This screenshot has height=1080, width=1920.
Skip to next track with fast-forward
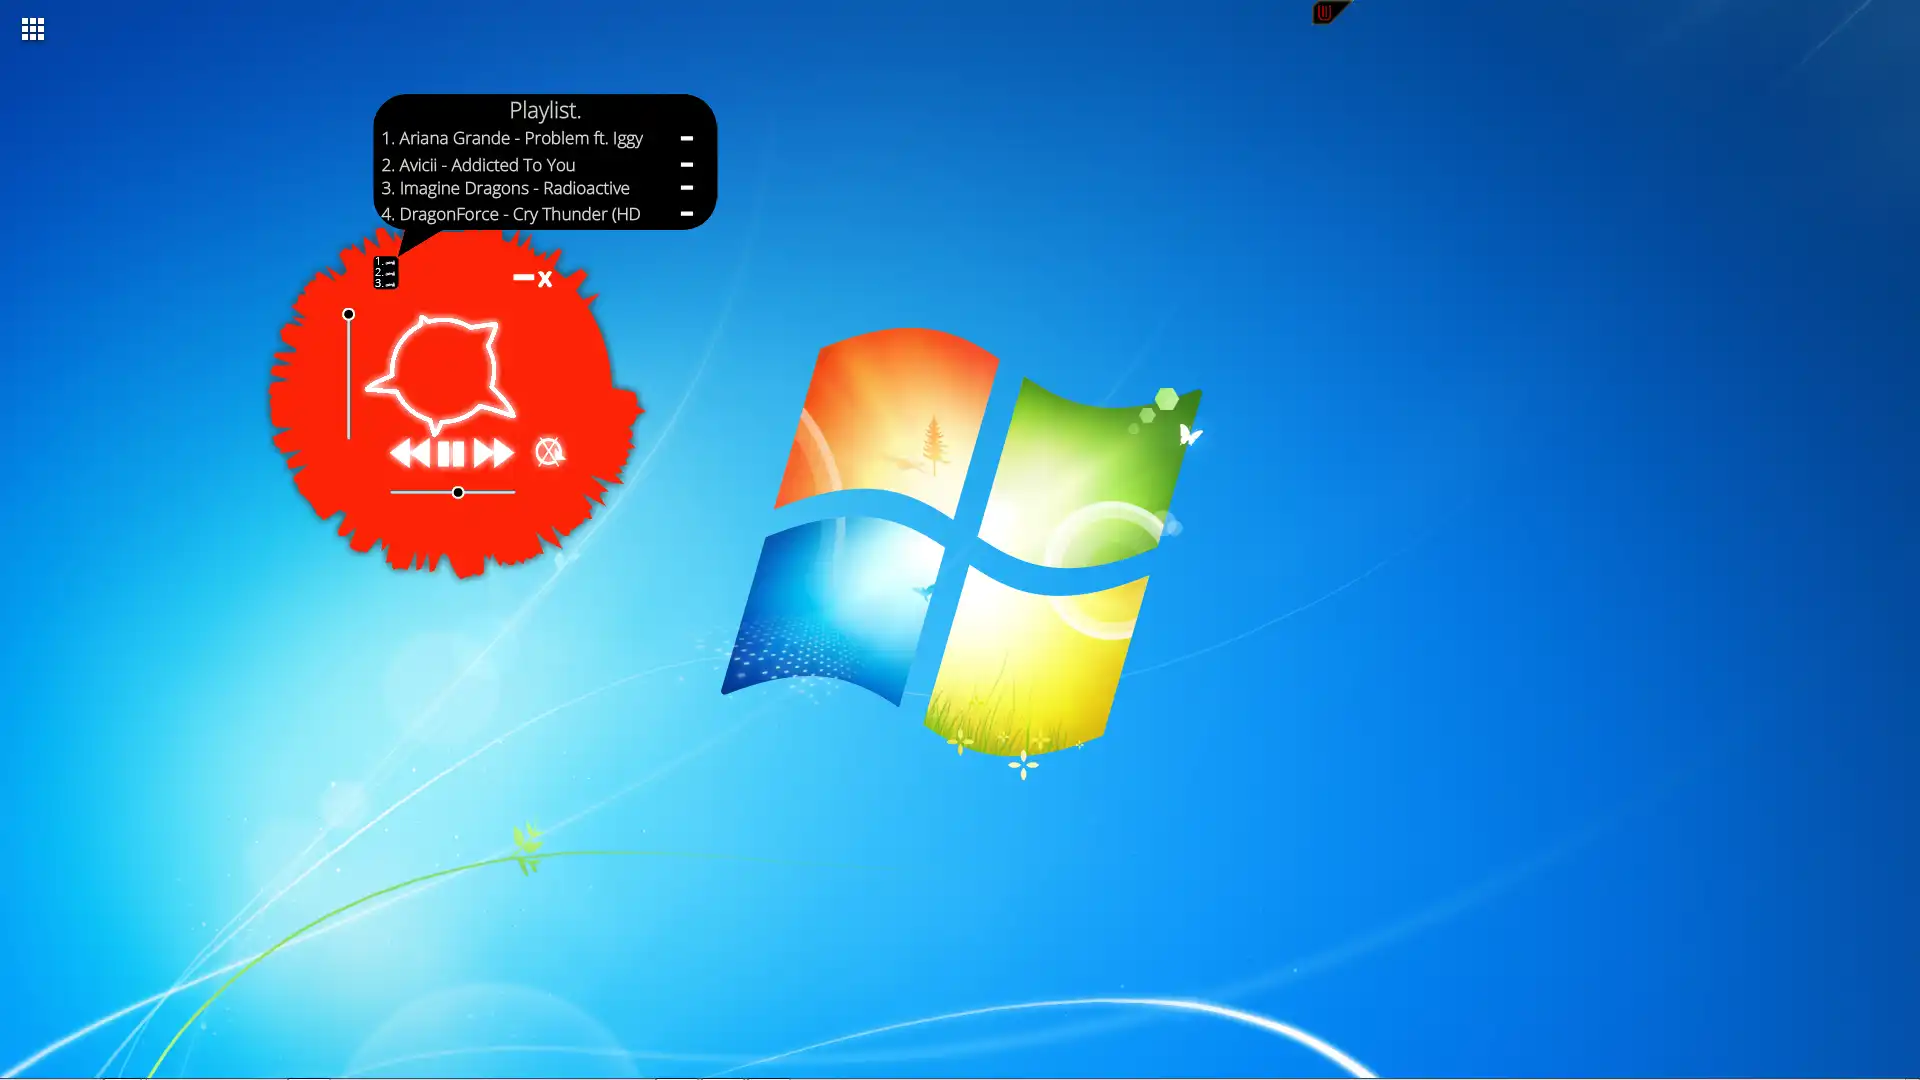[493, 454]
